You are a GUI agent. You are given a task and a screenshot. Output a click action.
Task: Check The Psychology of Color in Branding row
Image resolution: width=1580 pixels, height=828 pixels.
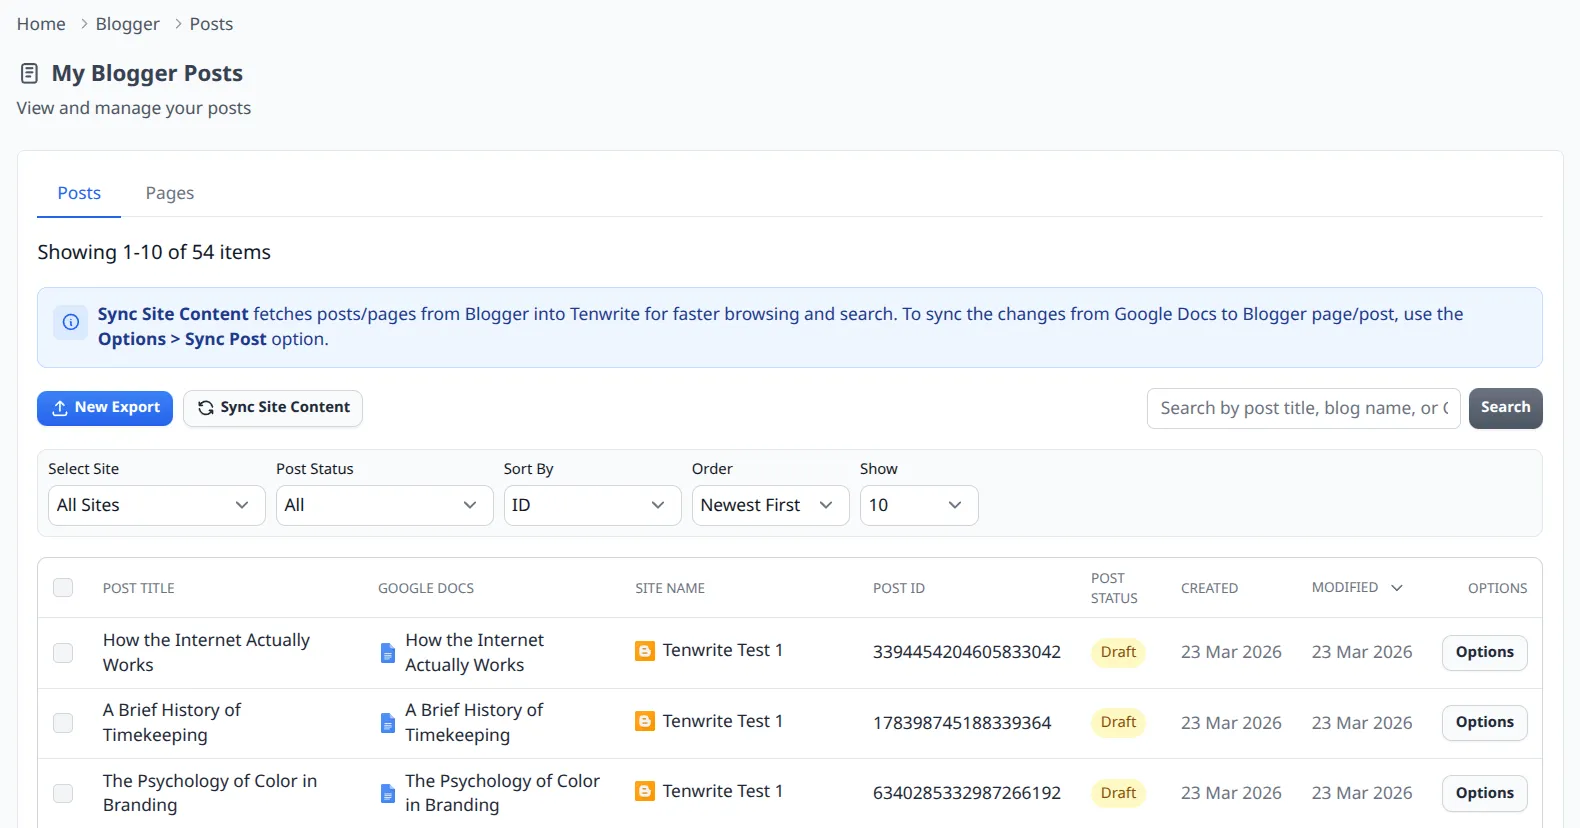63,793
